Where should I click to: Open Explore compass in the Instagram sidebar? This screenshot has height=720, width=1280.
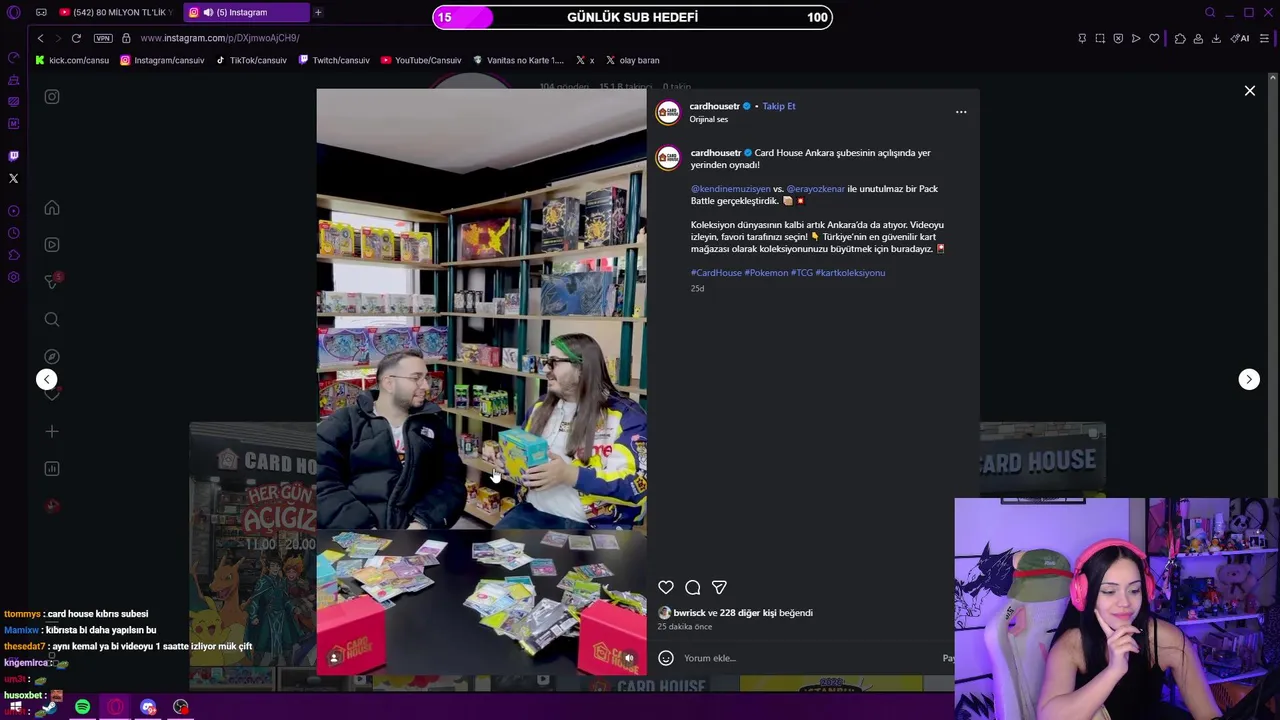point(52,357)
